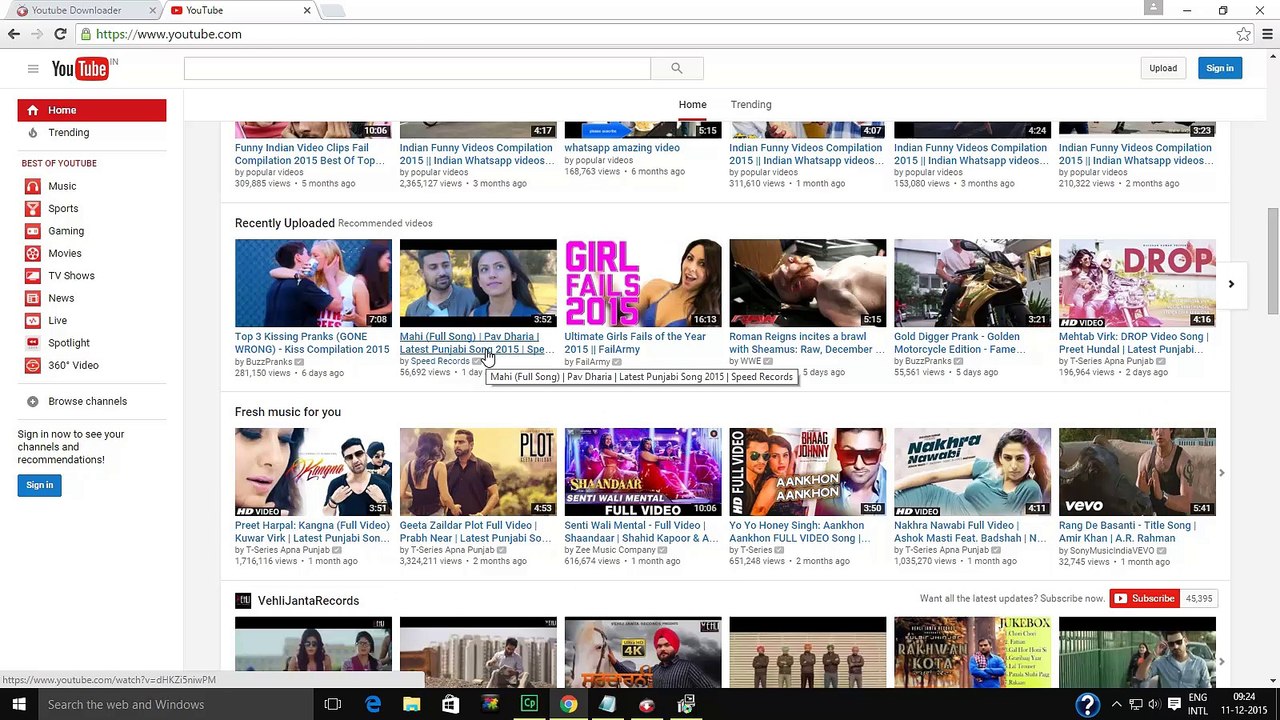Select Home in the left sidebar

tap(92, 110)
